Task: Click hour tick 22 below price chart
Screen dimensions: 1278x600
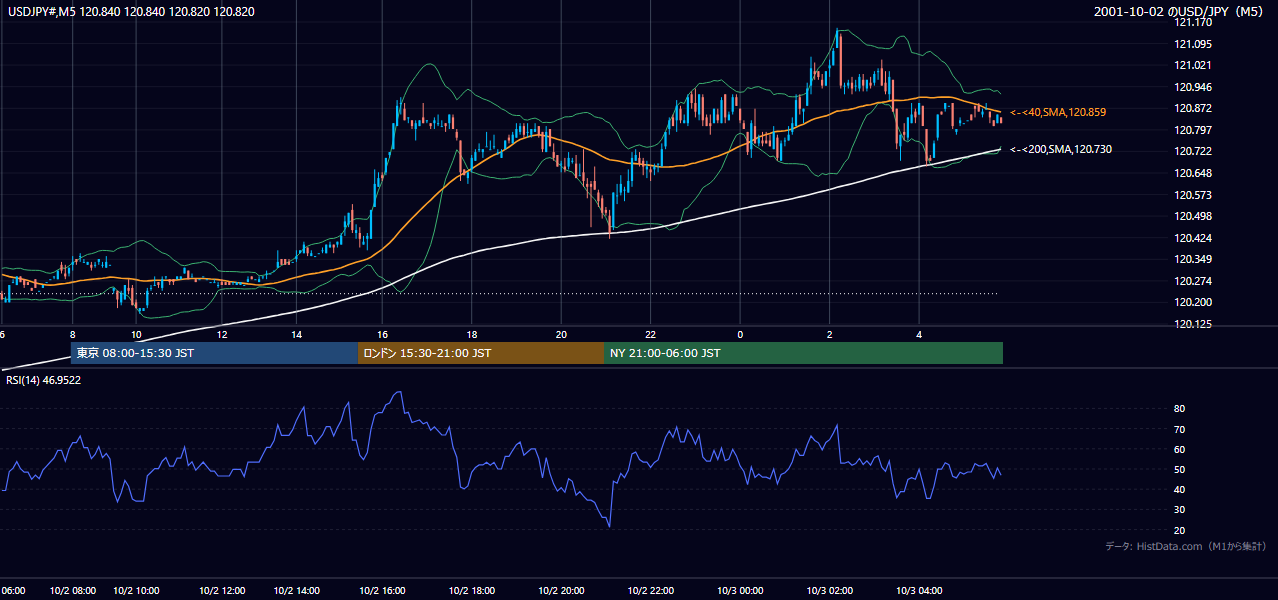Action: tap(650, 334)
